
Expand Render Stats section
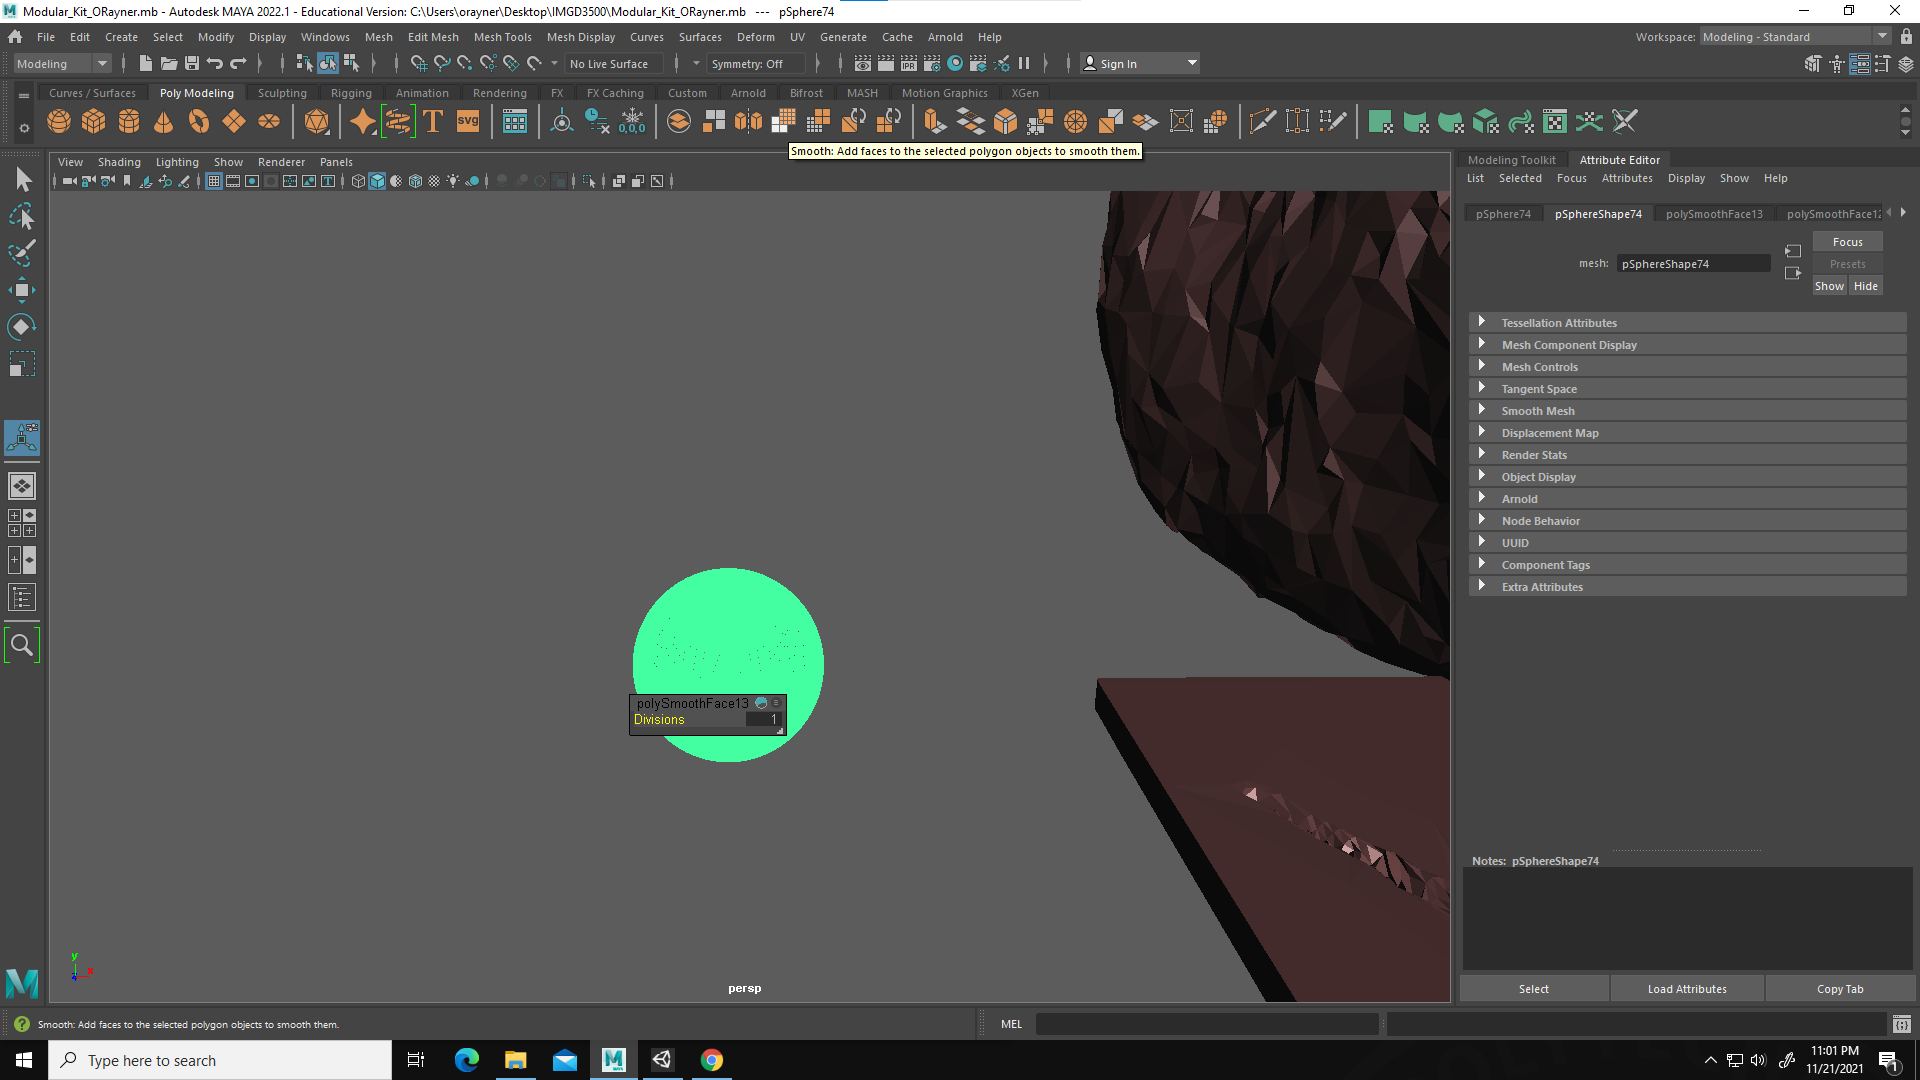point(1687,455)
